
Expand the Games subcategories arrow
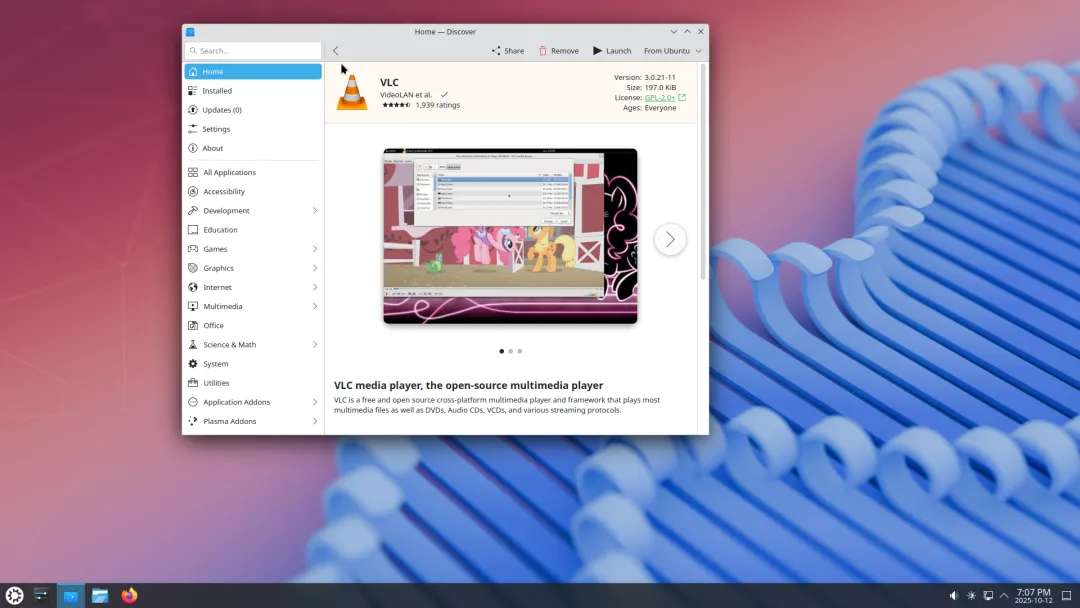point(315,249)
